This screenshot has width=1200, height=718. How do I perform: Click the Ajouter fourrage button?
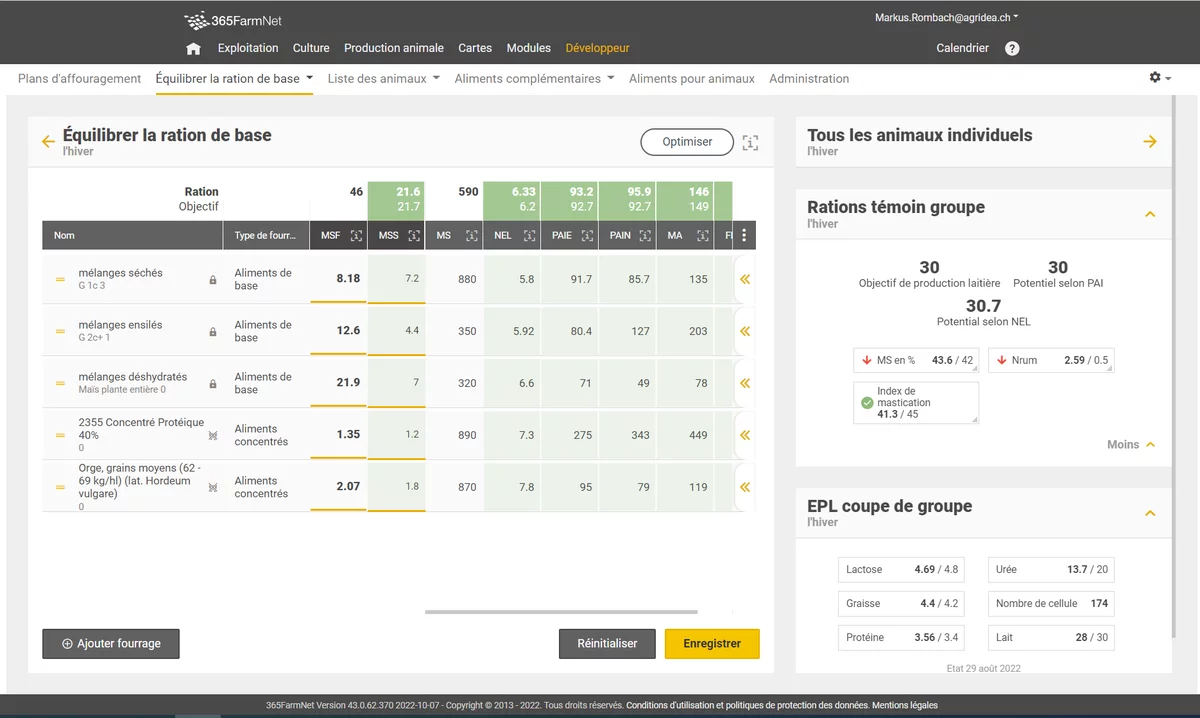[x=110, y=644]
